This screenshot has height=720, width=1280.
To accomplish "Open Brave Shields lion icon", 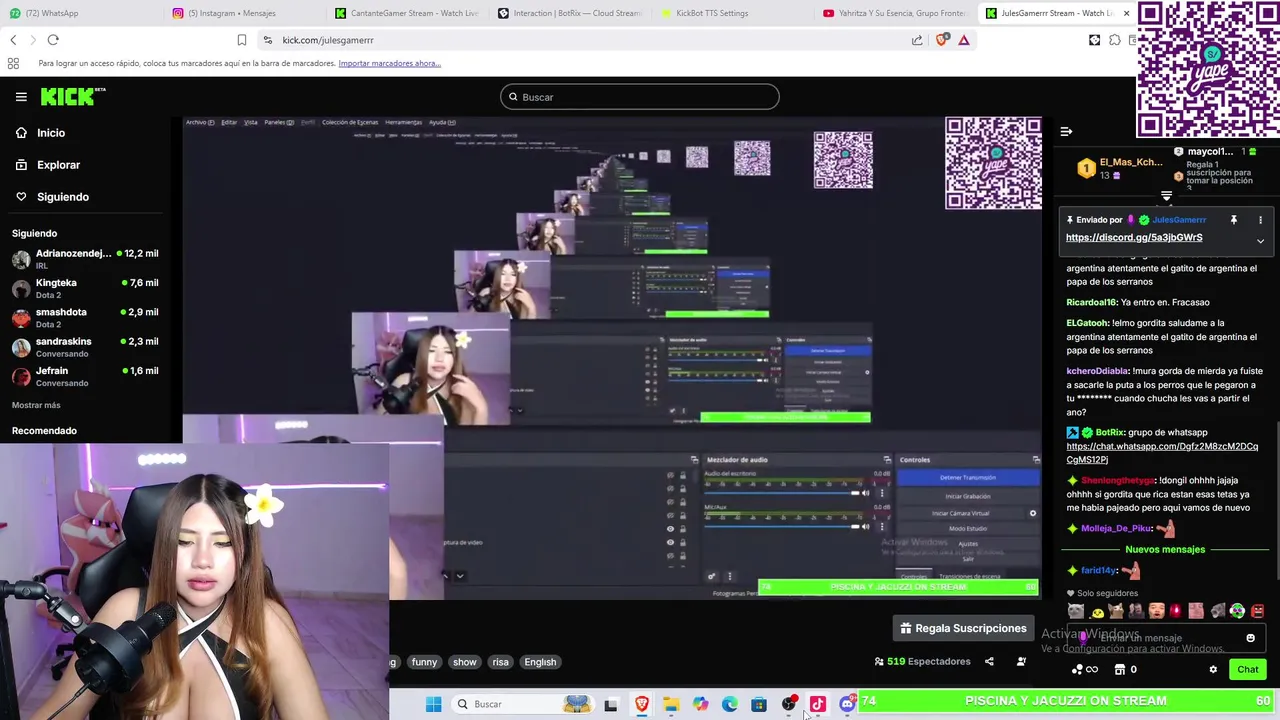I will pyautogui.click(x=941, y=40).
